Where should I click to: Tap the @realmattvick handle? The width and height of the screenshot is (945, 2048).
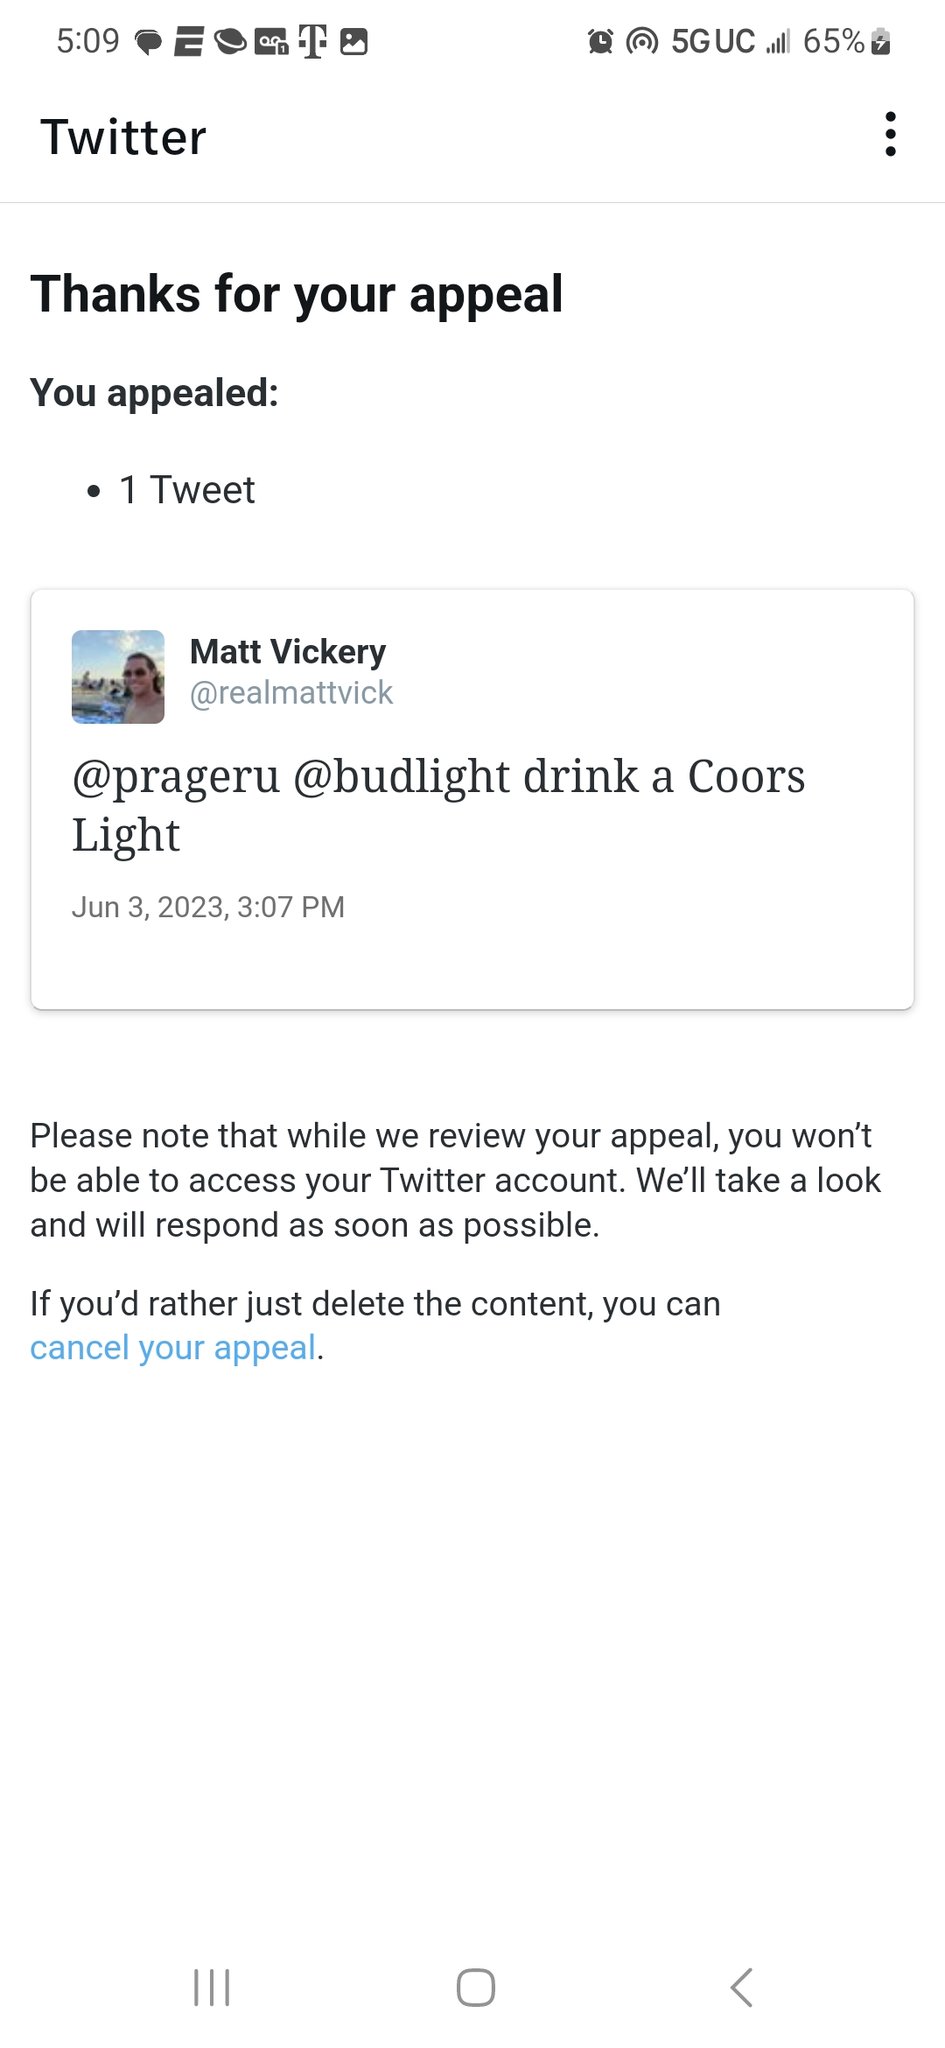pyautogui.click(x=291, y=693)
